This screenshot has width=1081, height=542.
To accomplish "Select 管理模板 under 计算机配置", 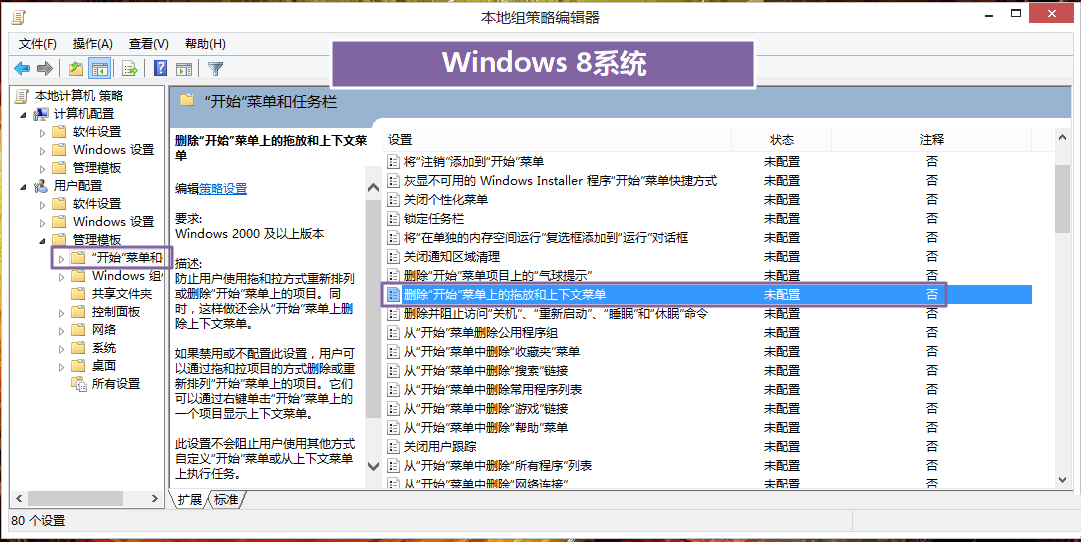I will 97,168.
